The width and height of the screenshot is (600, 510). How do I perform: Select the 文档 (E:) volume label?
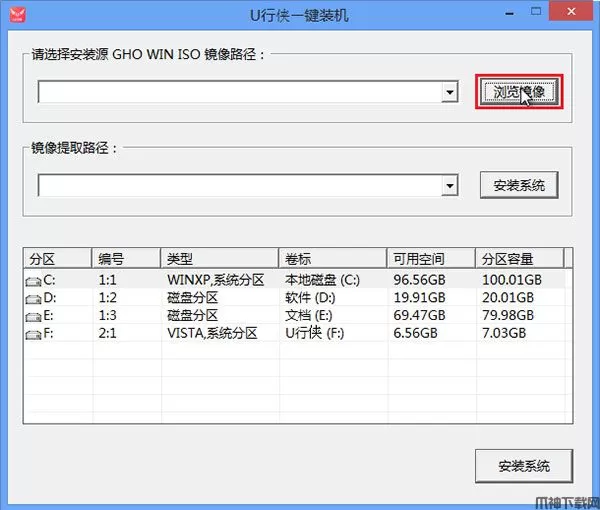(308, 315)
